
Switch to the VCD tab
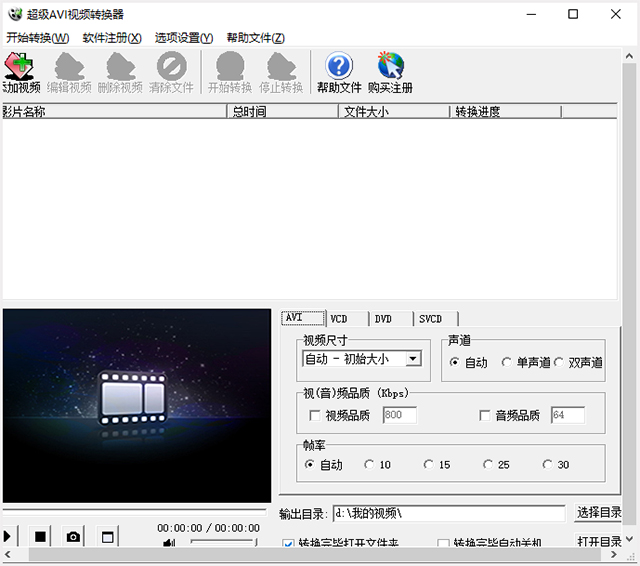point(347,319)
